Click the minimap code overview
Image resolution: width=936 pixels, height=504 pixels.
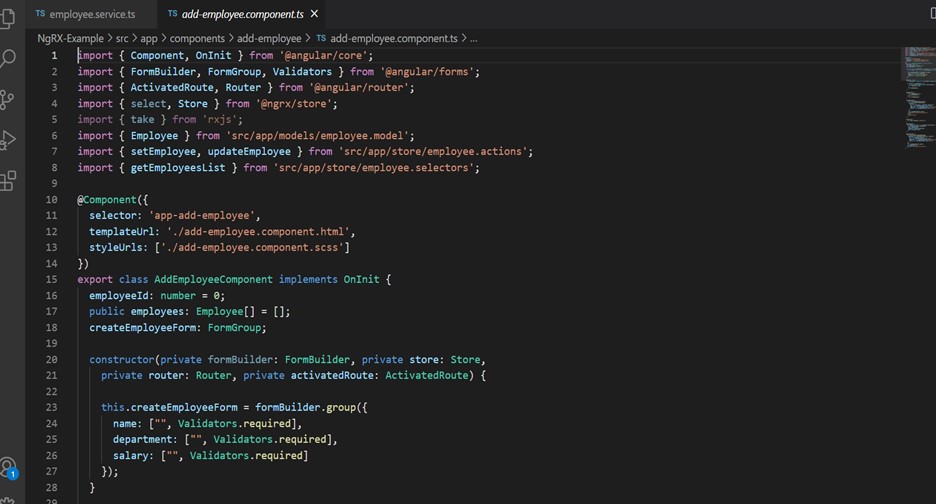[x=917, y=100]
